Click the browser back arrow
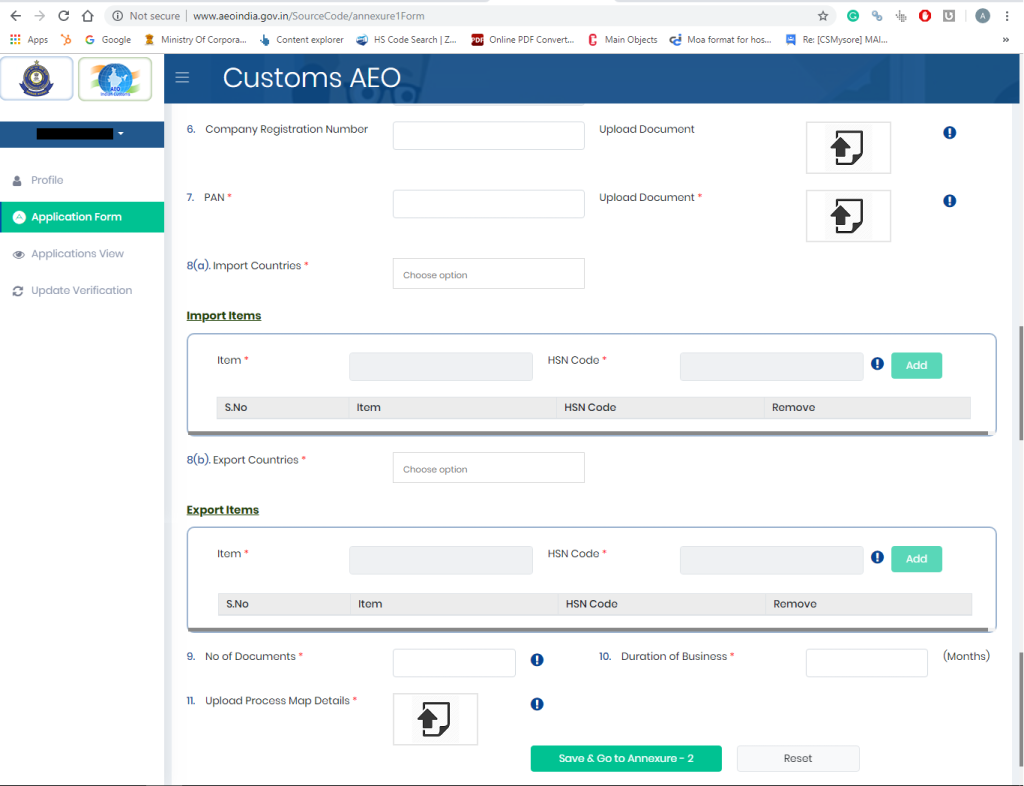The height and width of the screenshot is (786, 1024). pyautogui.click(x=16, y=16)
